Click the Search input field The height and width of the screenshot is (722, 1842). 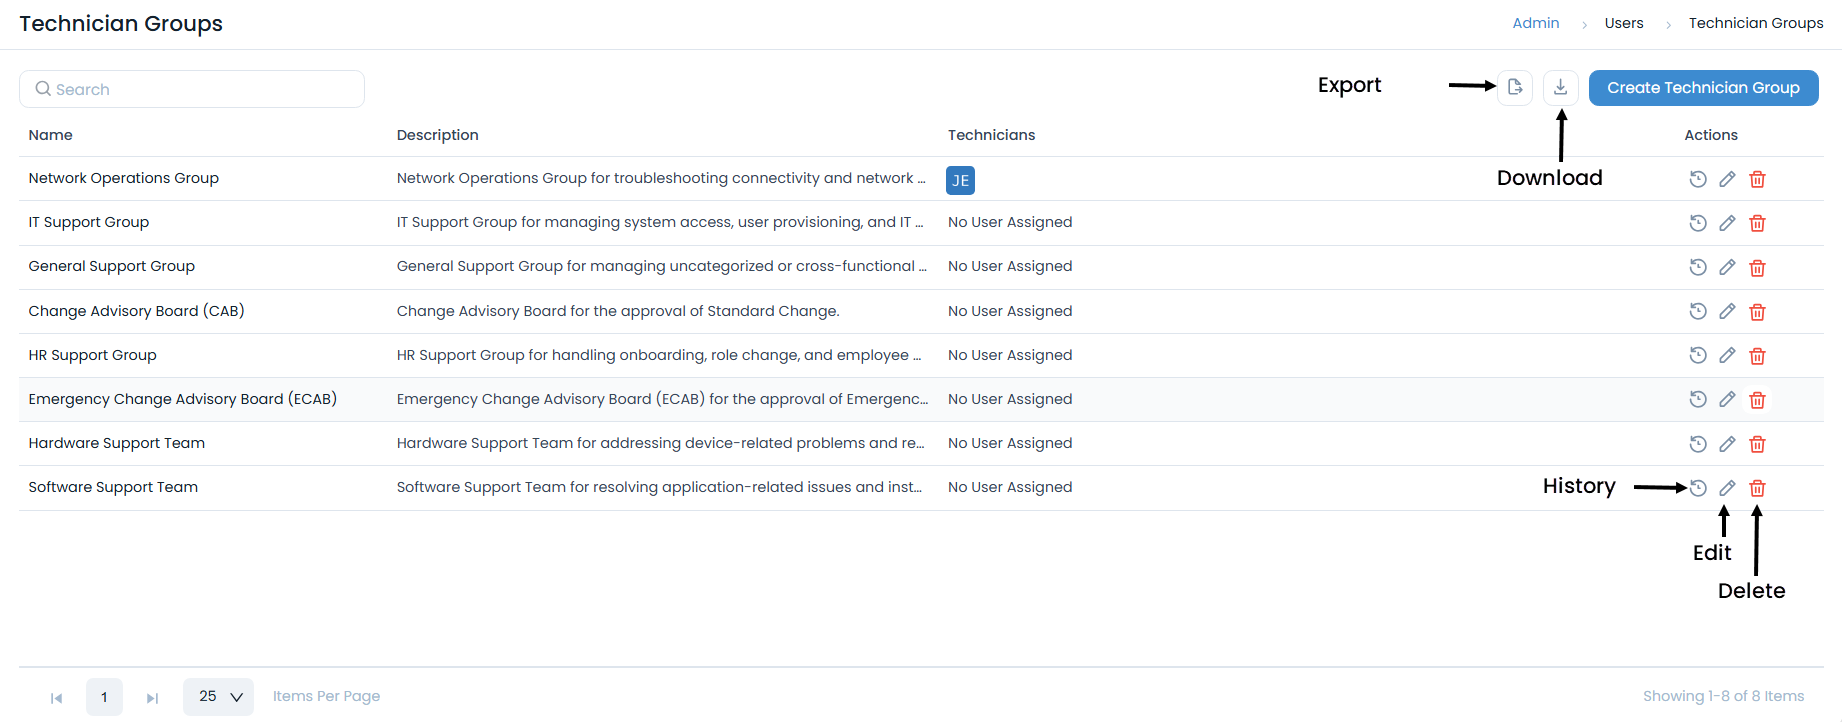click(192, 89)
